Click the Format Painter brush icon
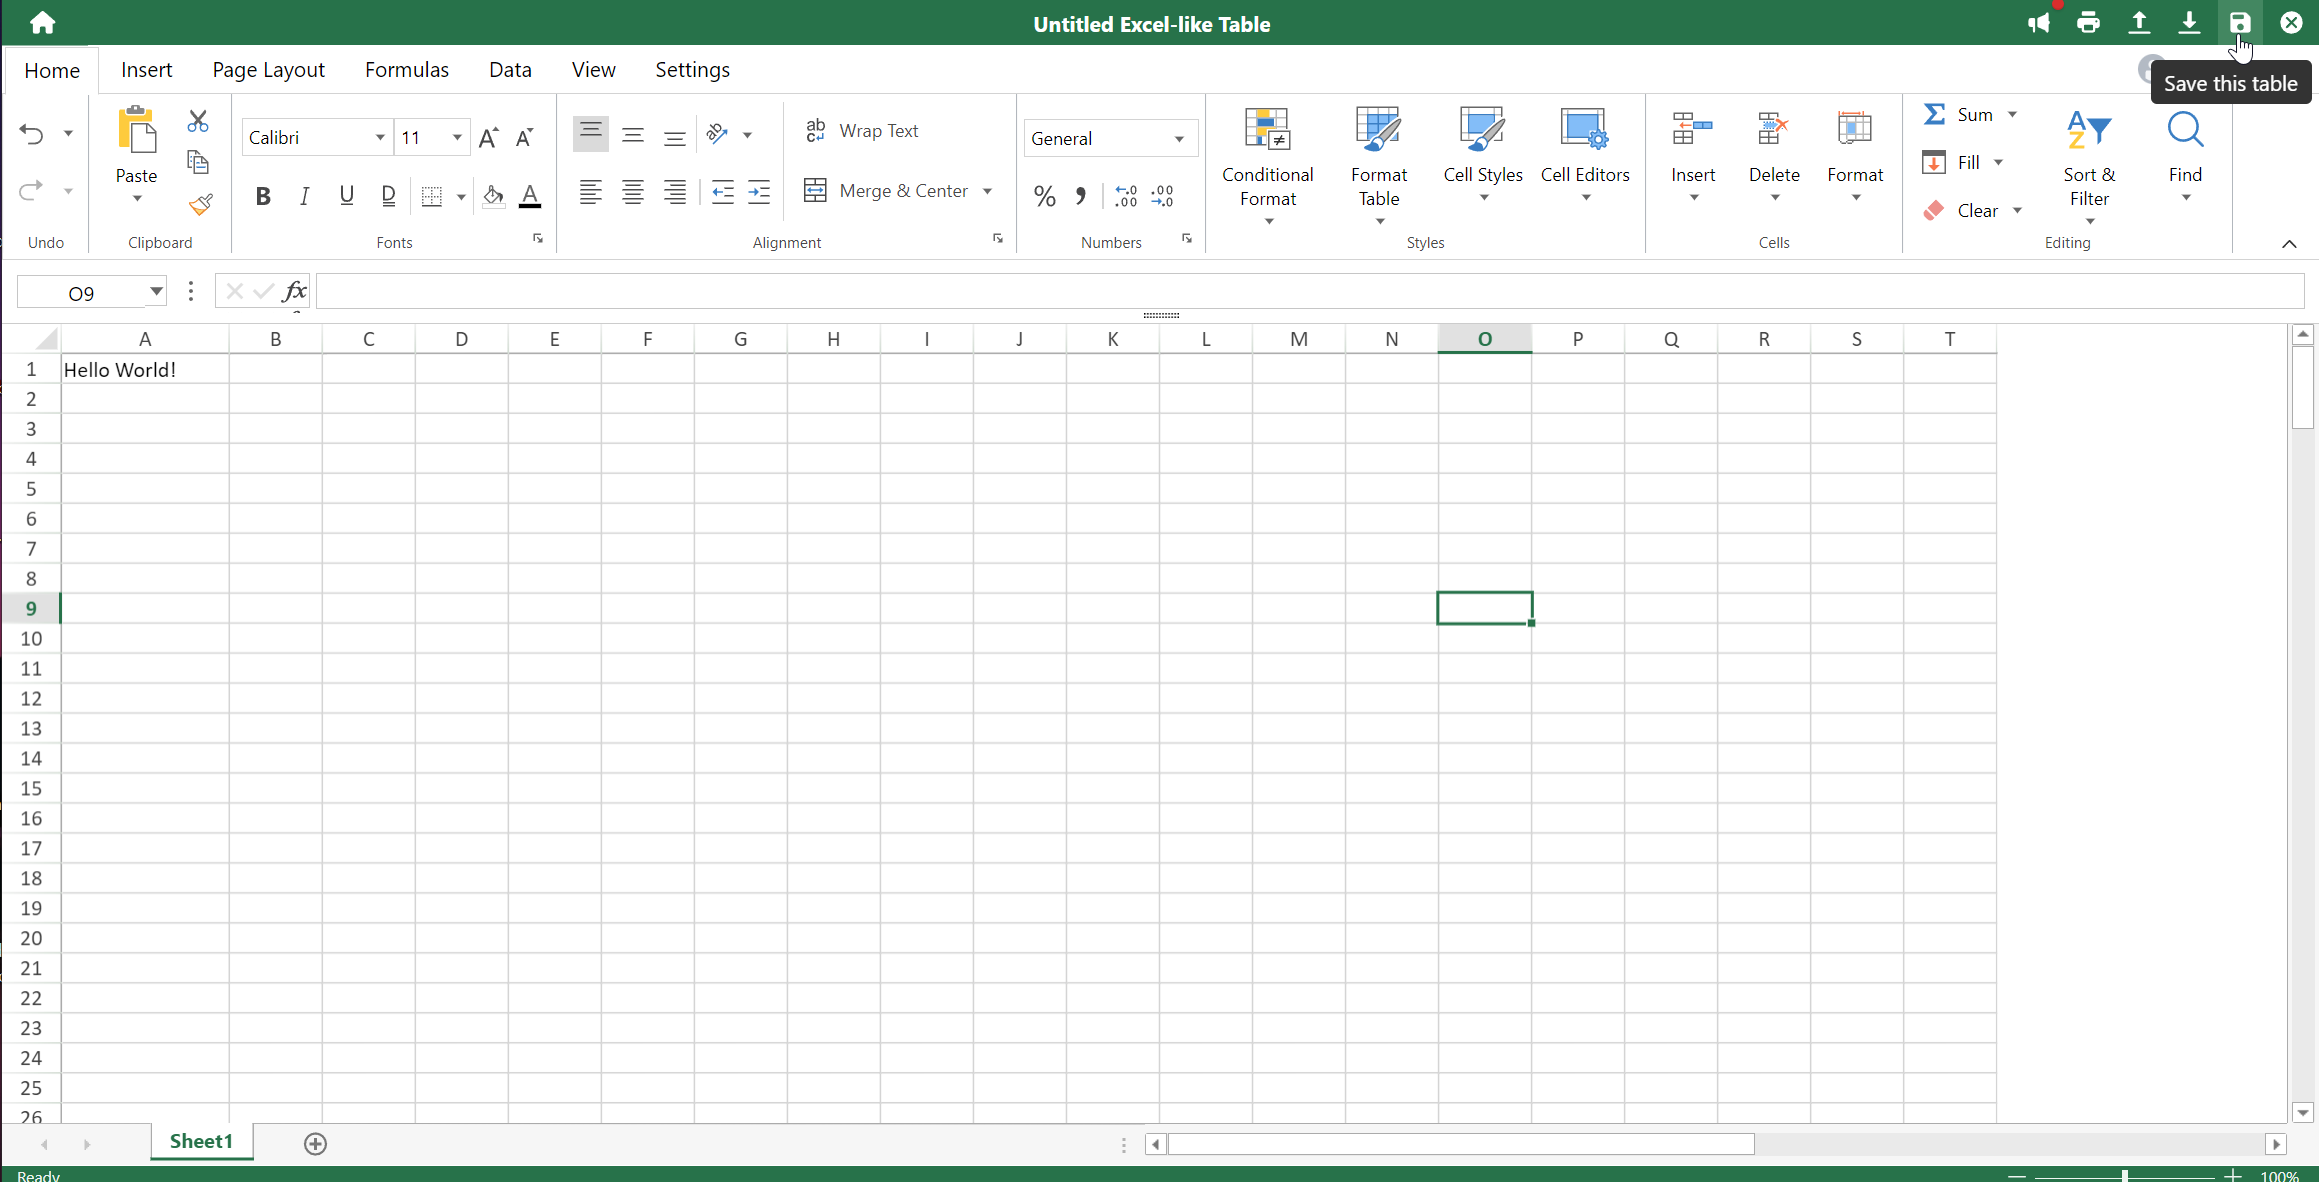Image resolution: width=2319 pixels, height=1182 pixels. click(x=200, y=205)
